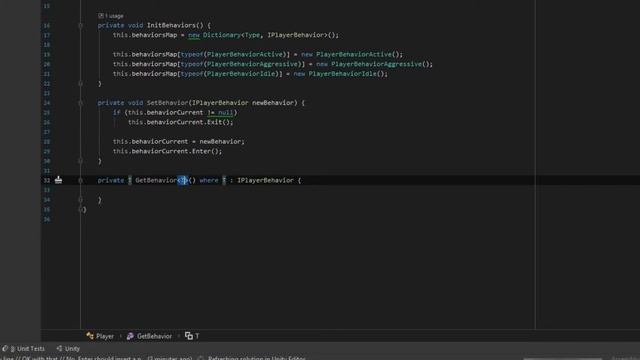
Task: Click the type parameter icon beside T
Action: pyautogui.click(x=189, y=336)
